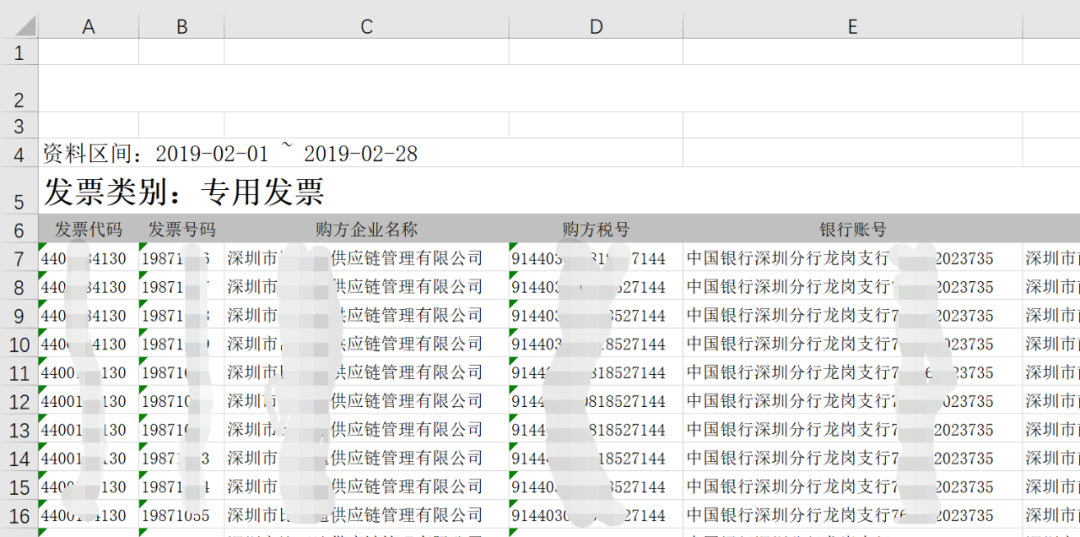Select row 12 header
This screenshot has height=537, width=1080.
click(19, 401)
